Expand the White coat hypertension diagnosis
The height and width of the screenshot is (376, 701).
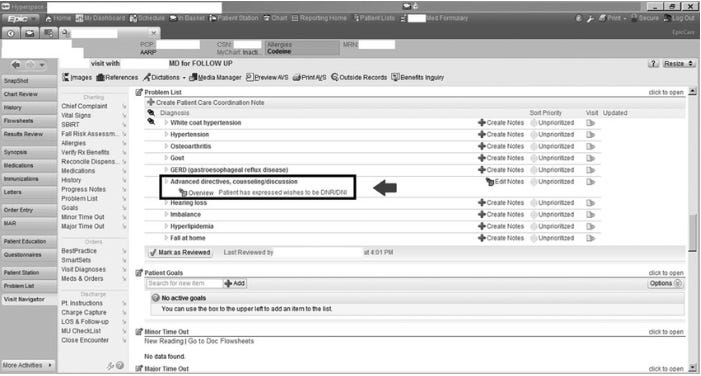(x=166, y=123)
